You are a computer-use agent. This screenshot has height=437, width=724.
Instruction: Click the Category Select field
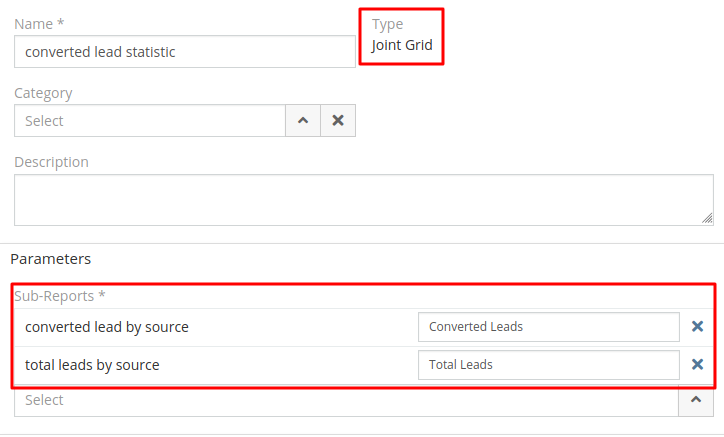[150, 121]
